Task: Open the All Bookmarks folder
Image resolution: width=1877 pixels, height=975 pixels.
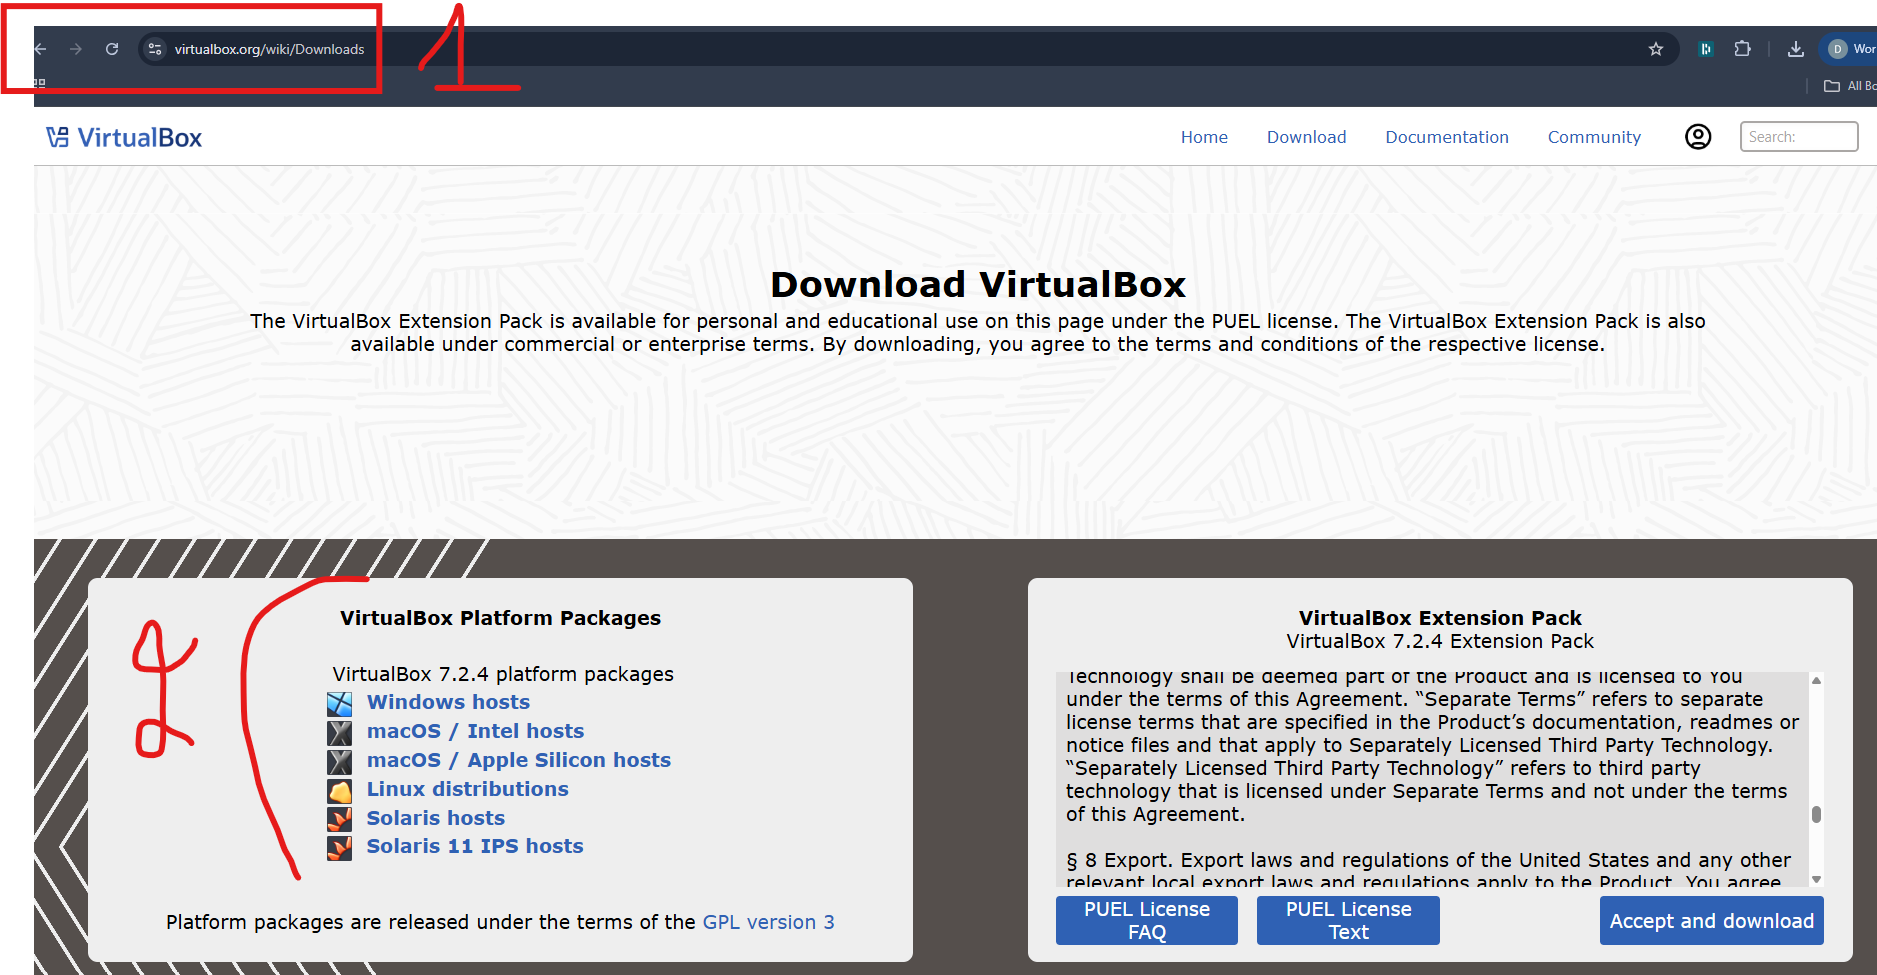Action: 1850,86
